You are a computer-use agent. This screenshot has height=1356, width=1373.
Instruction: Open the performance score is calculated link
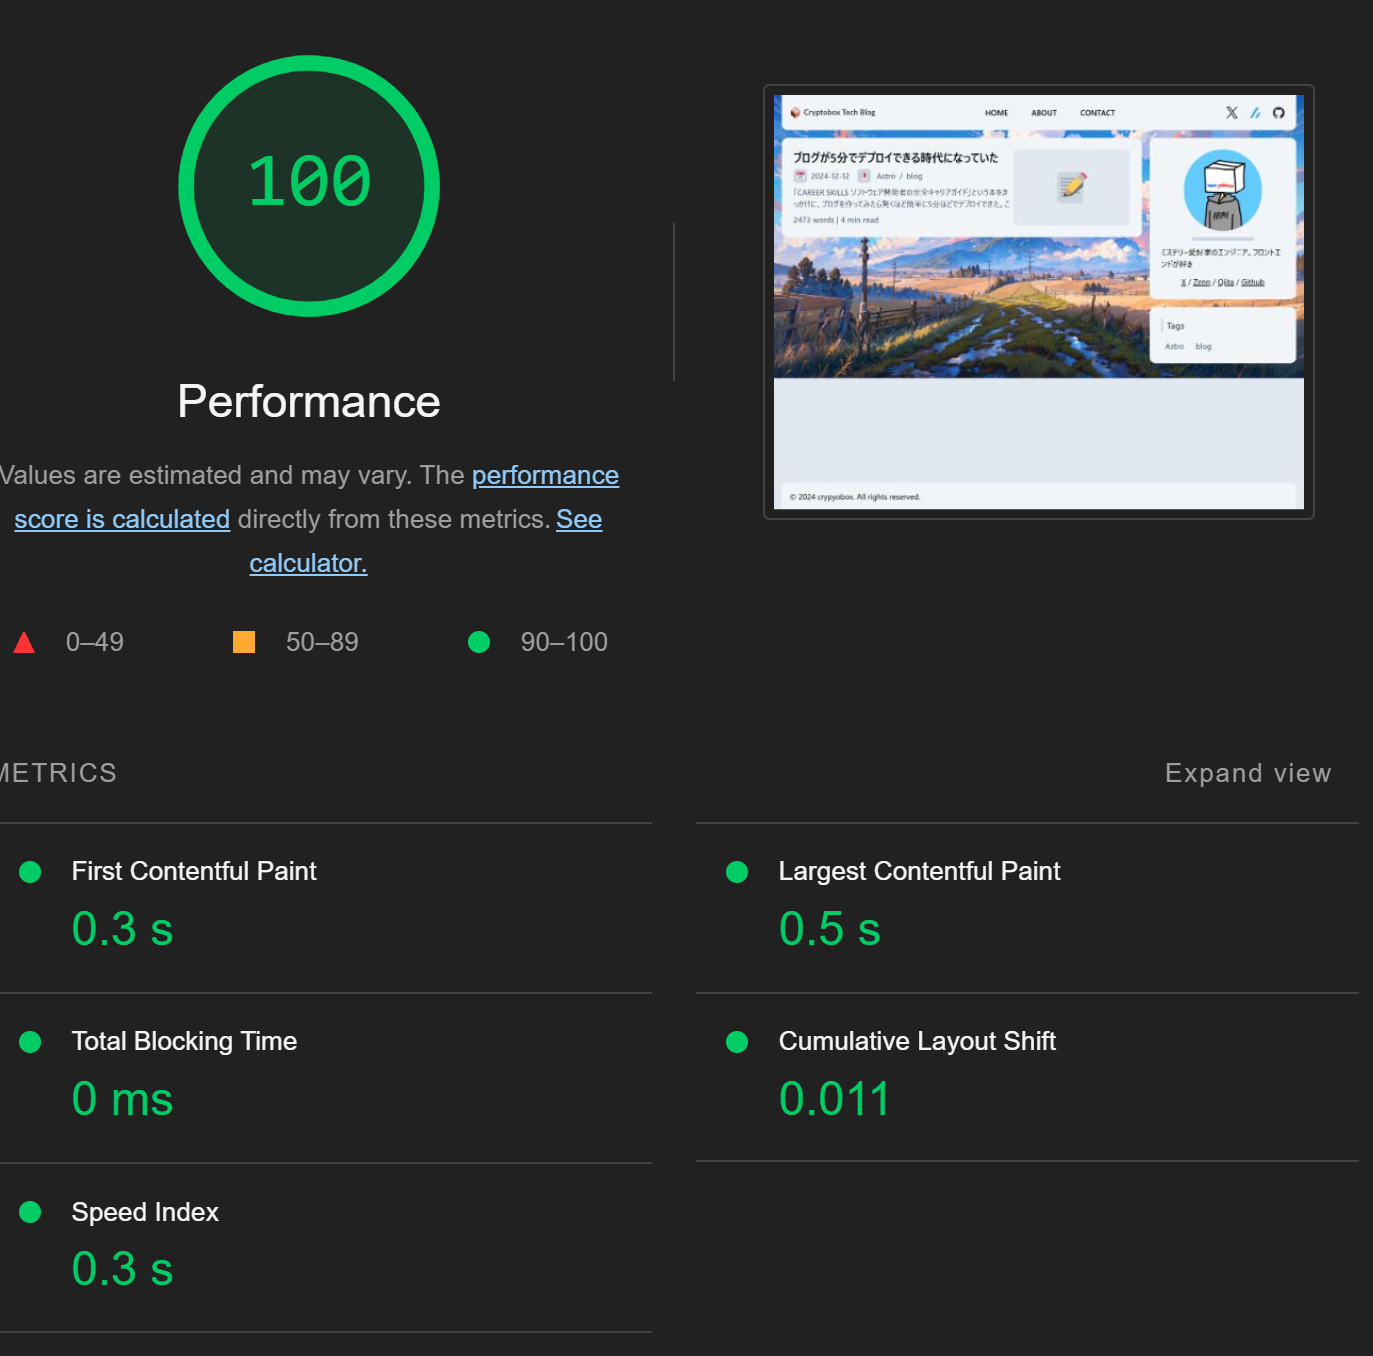pyautogui.click(x=316, y=497)
